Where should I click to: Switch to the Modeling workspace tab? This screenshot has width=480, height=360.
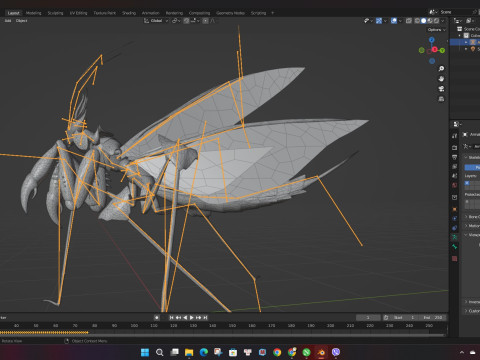[x=33, y=13]
